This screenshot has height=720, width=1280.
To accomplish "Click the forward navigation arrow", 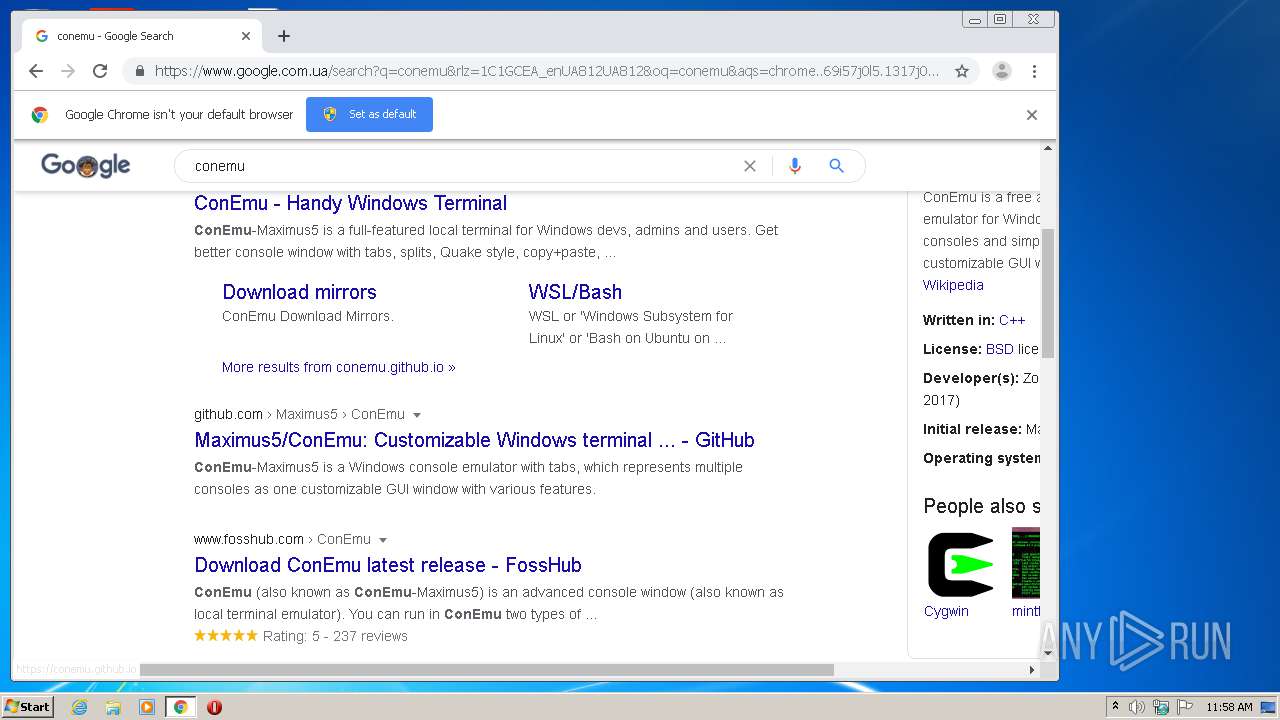I will click(x=68, y=71).
